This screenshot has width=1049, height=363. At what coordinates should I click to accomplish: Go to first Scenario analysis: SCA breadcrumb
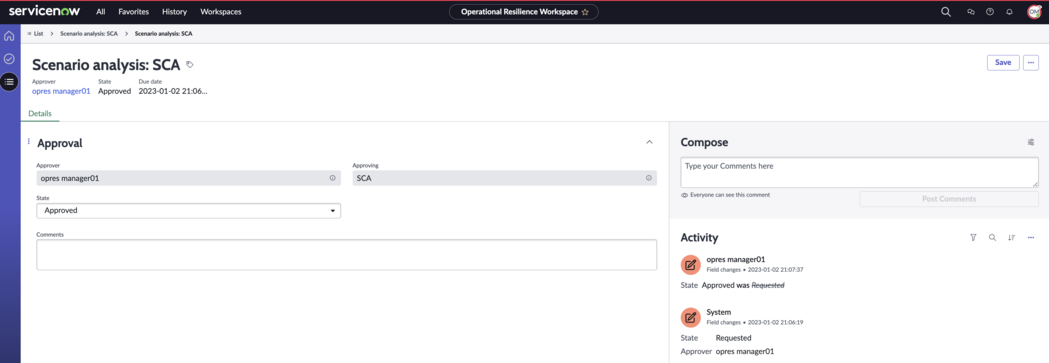pos(89,33)
